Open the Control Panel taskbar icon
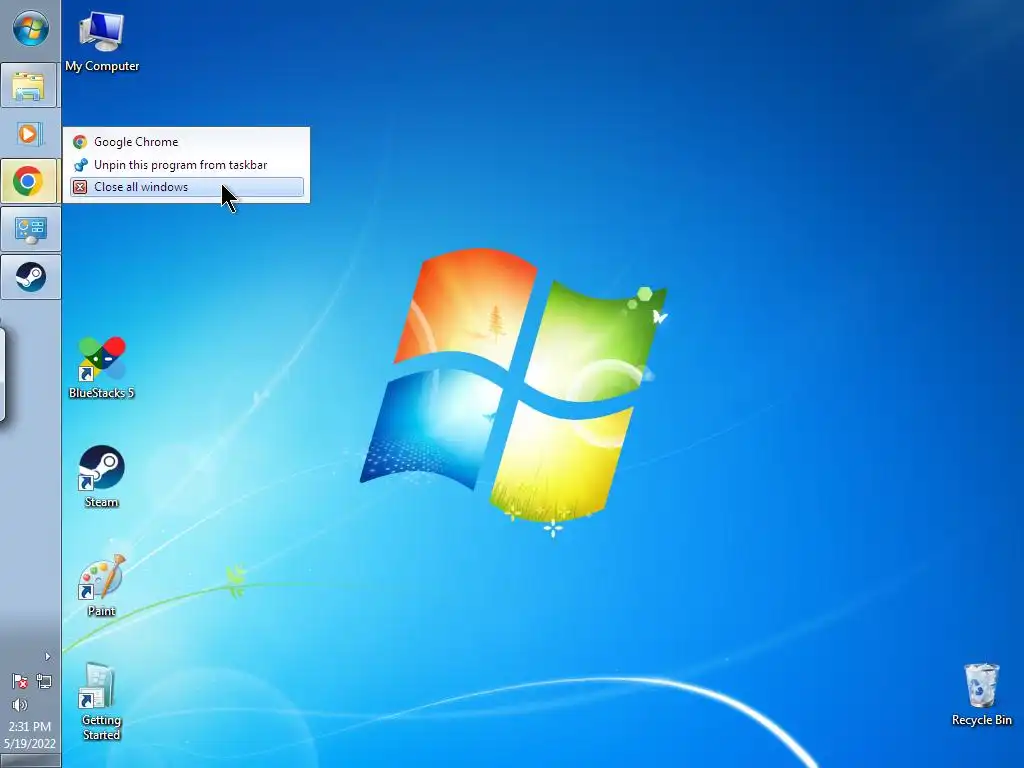The width and height of the screenshot is (1024, 768). pyautogui.click(x=30, y=229)
